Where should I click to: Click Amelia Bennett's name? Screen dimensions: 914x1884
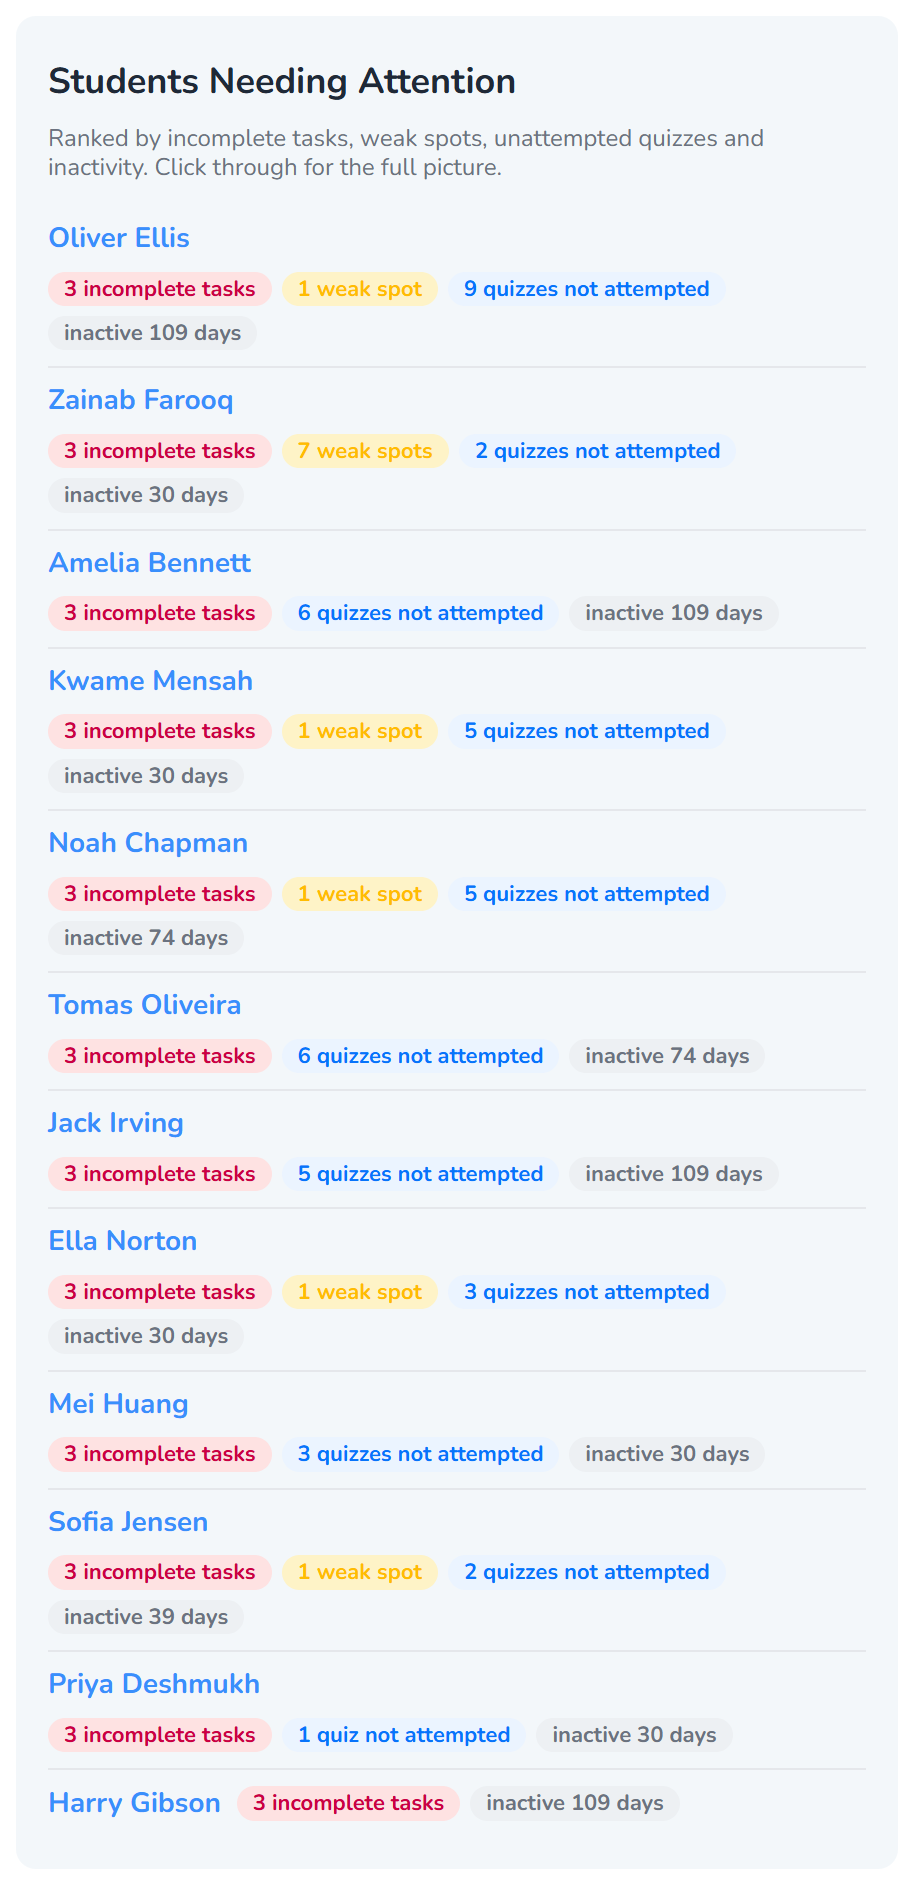click(150, 563)
